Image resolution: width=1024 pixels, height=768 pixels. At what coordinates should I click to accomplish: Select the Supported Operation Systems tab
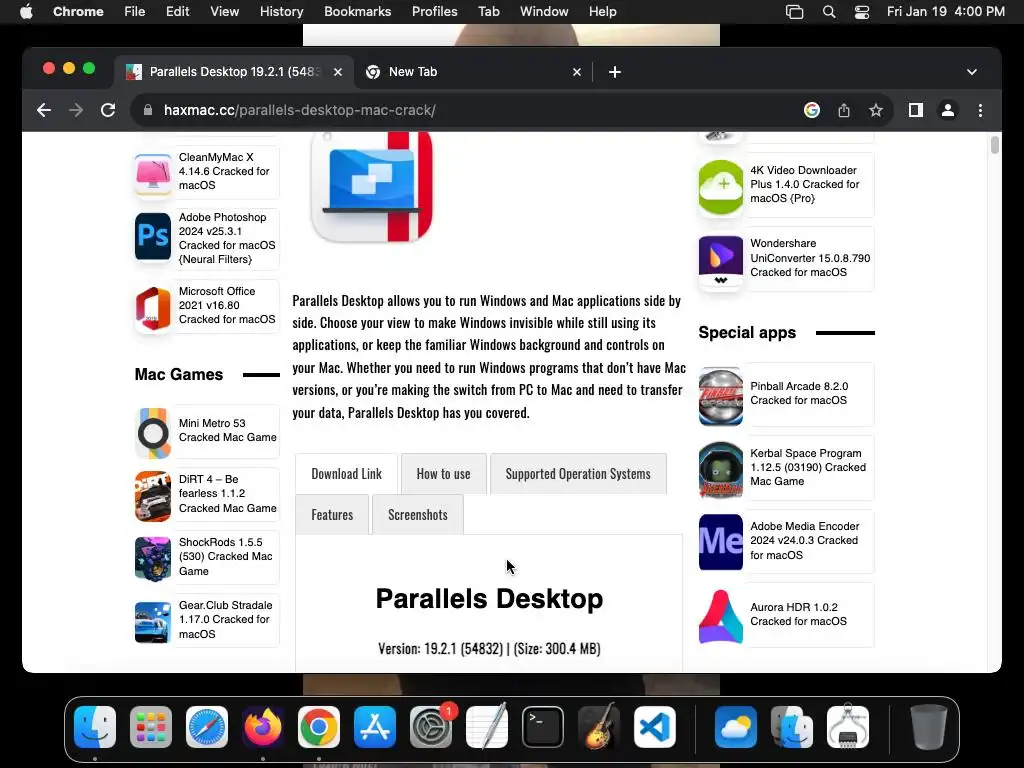[x=578, y=474]
